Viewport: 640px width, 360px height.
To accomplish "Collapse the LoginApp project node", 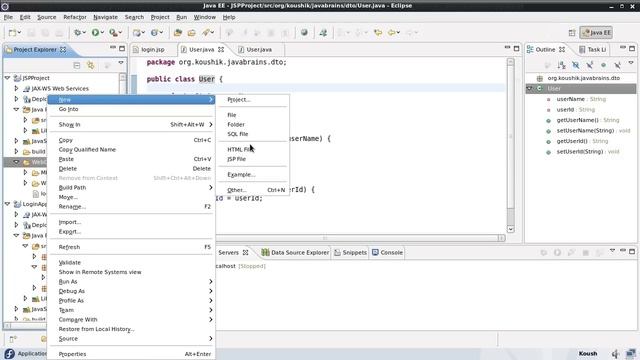I will pyautogui.click(x=7, y=204).
